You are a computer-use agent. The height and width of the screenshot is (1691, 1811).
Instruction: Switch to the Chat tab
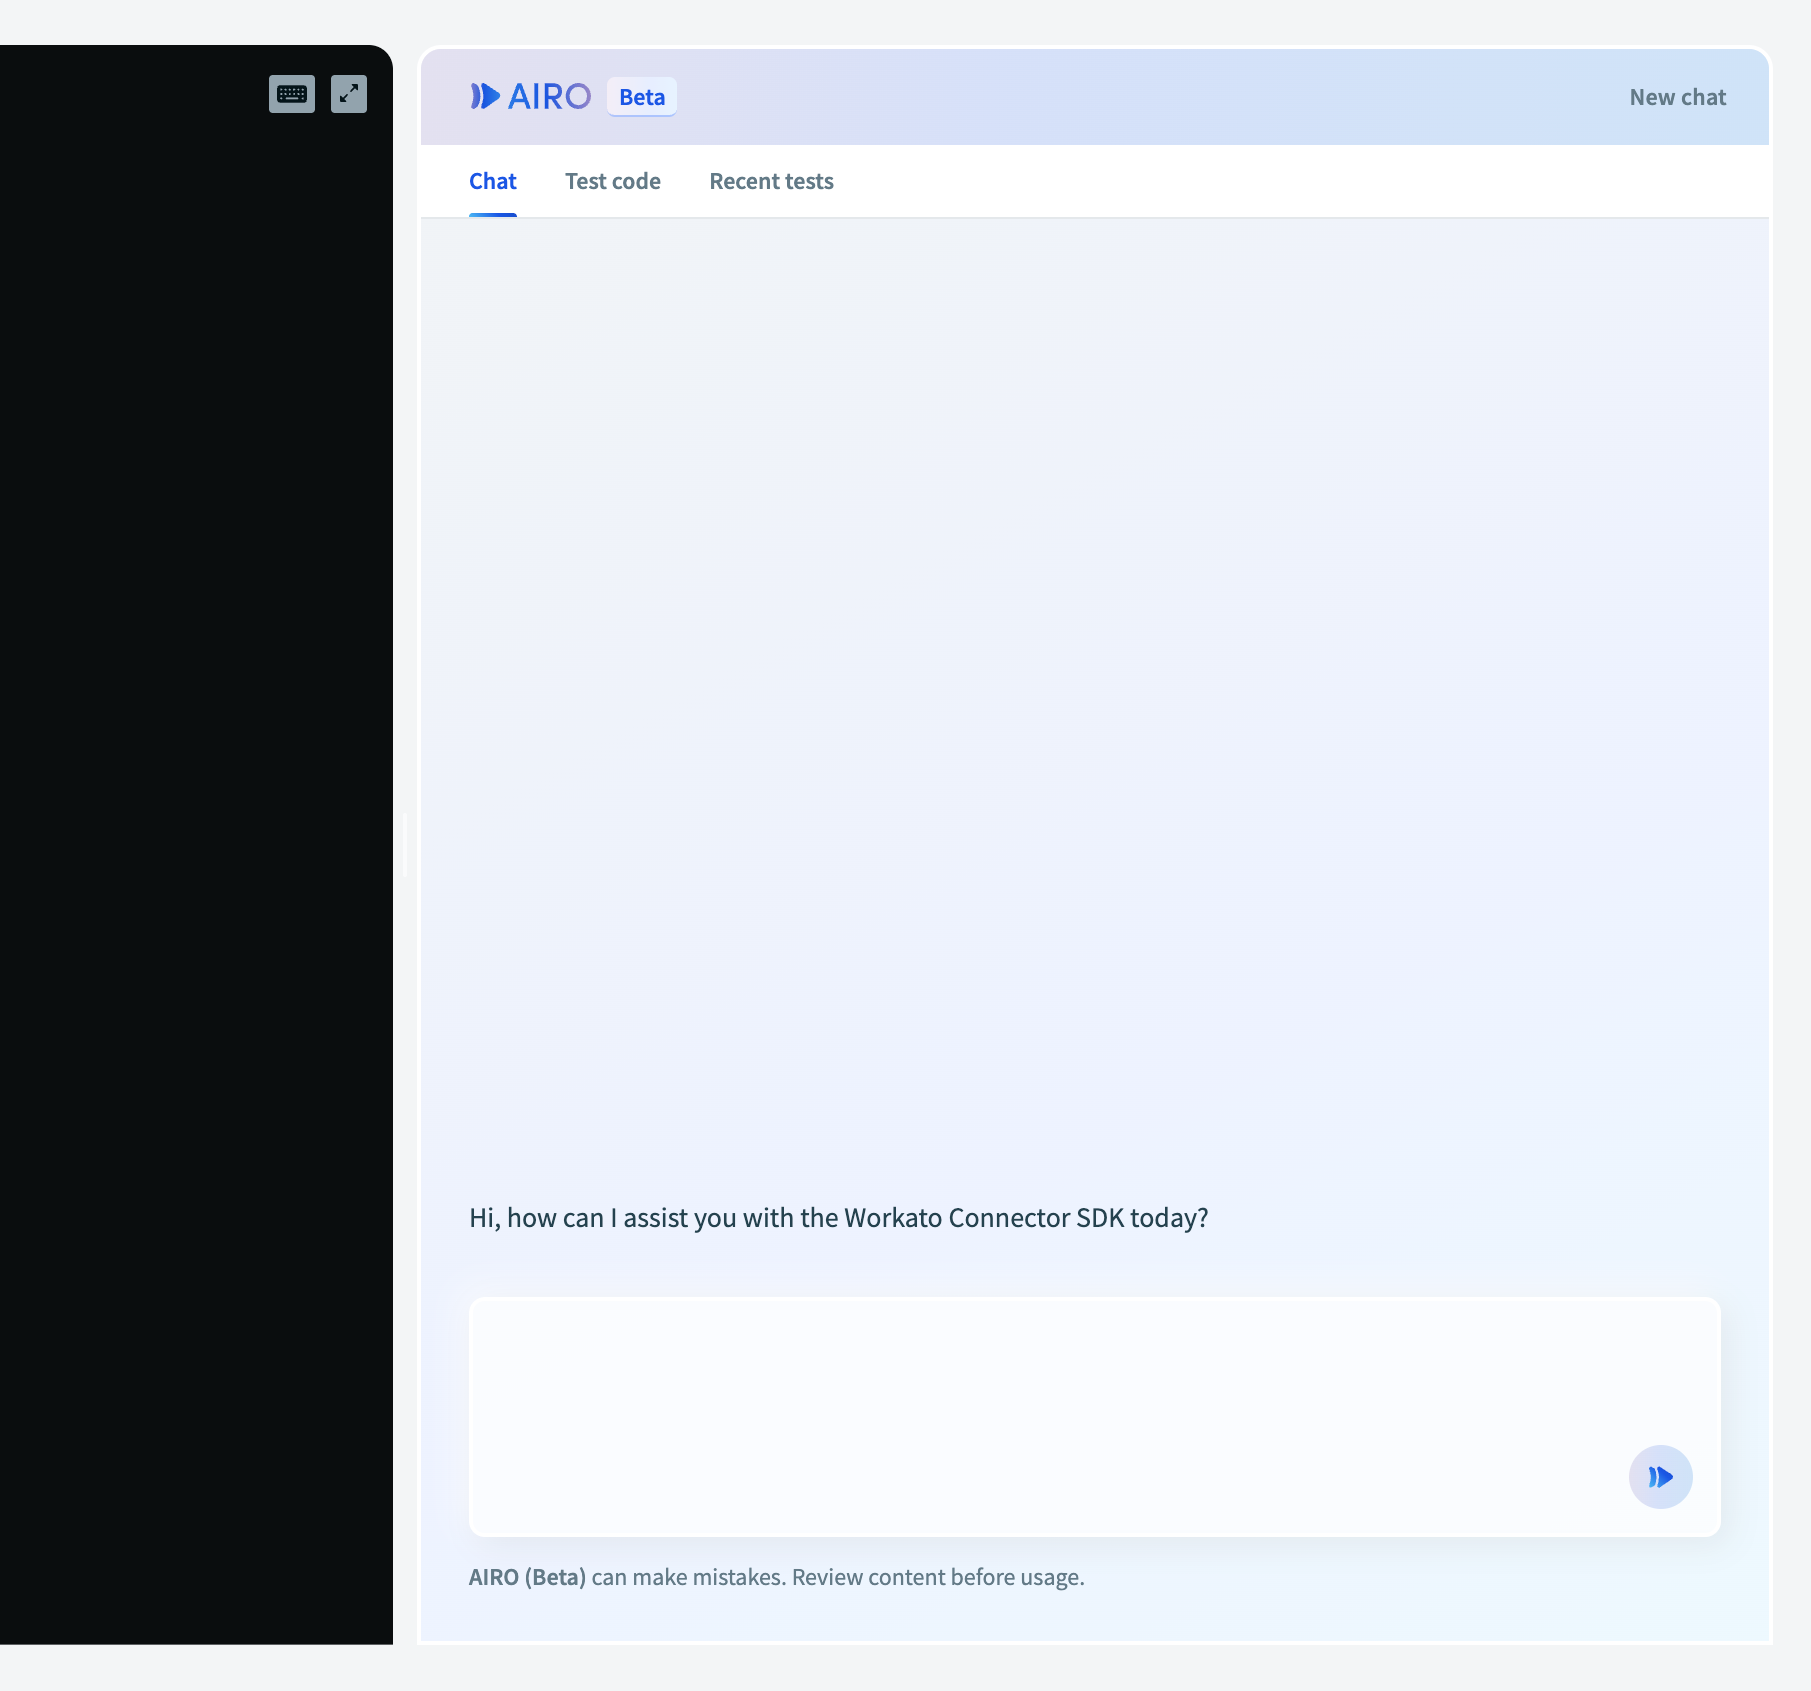[x=492, y=181]
